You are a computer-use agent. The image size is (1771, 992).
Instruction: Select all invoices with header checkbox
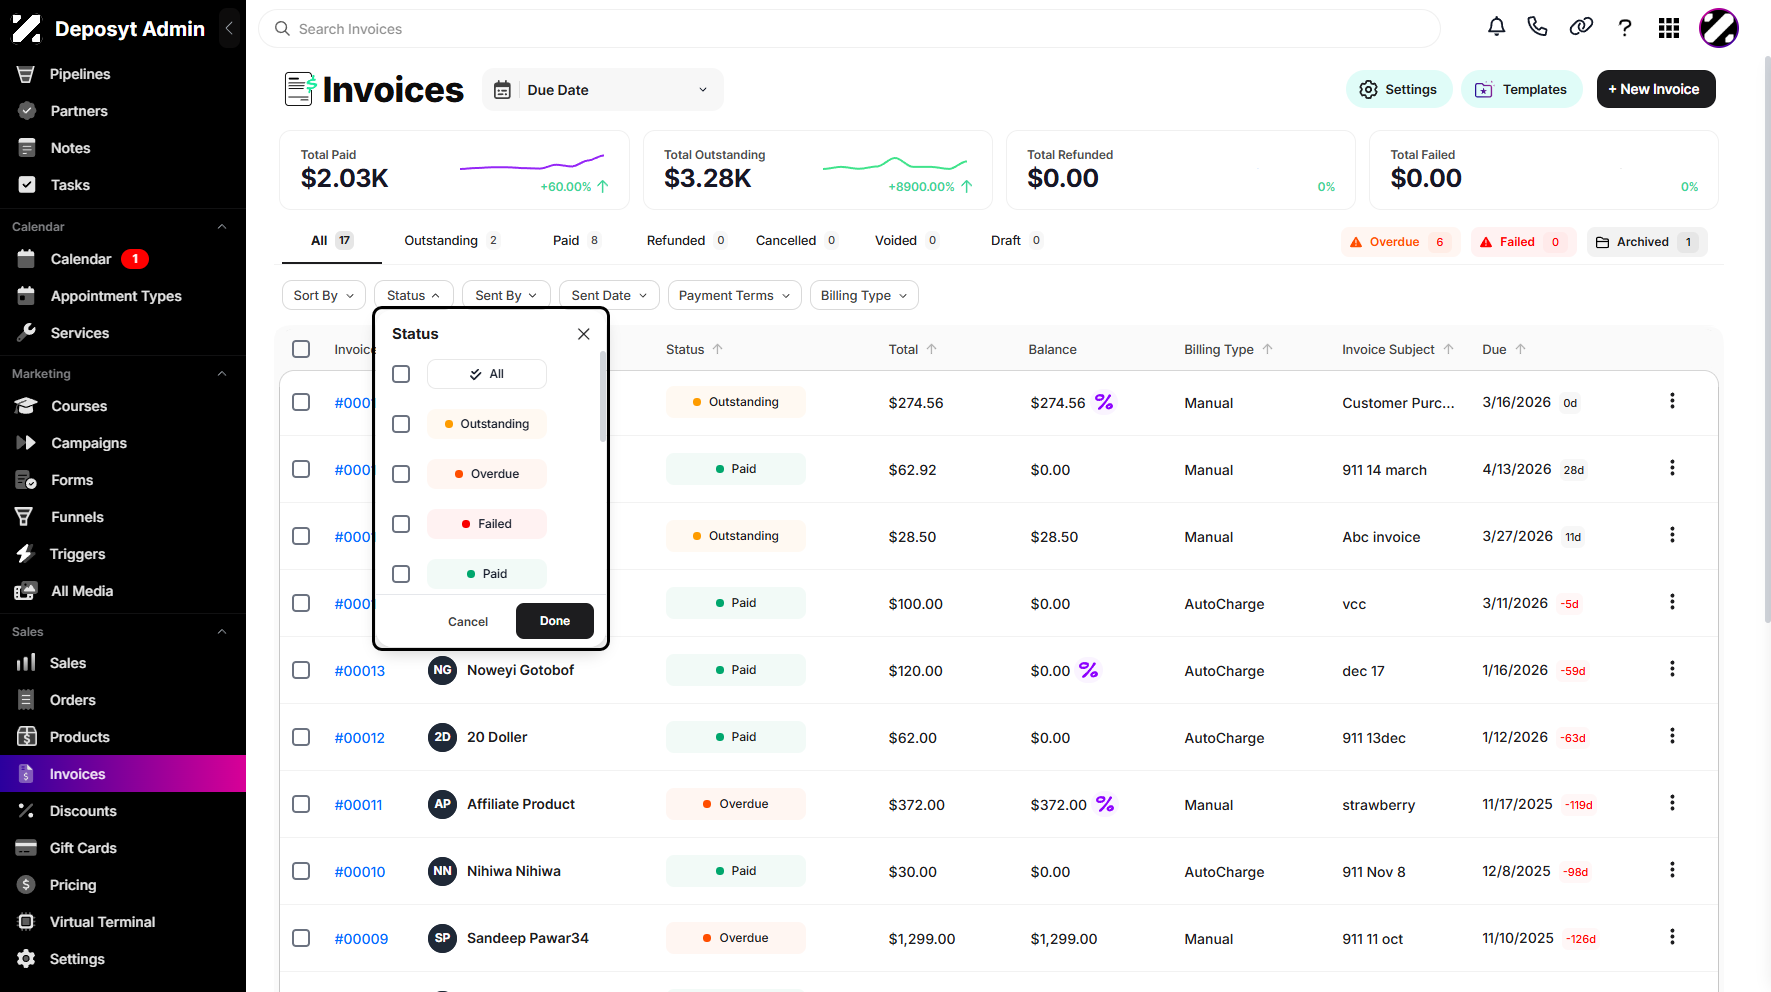301,349
